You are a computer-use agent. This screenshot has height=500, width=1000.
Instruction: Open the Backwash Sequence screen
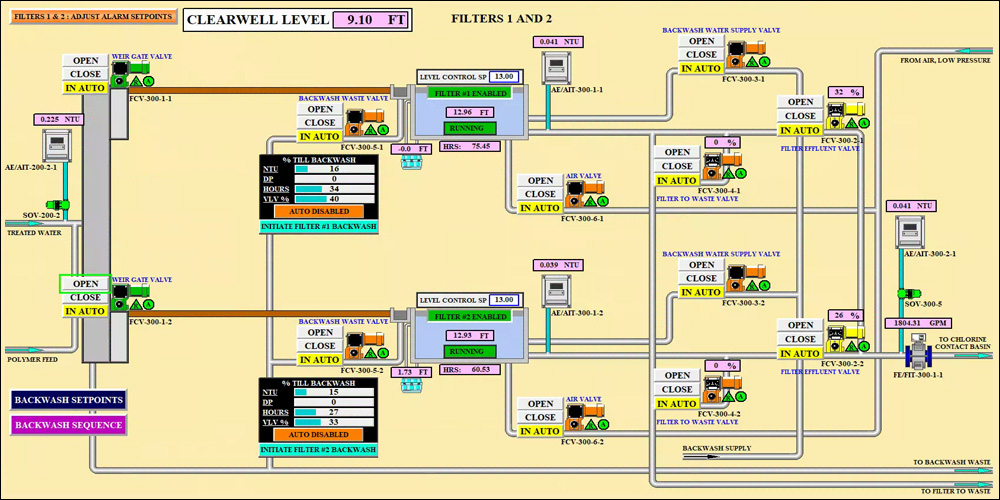tap(69, 425)
